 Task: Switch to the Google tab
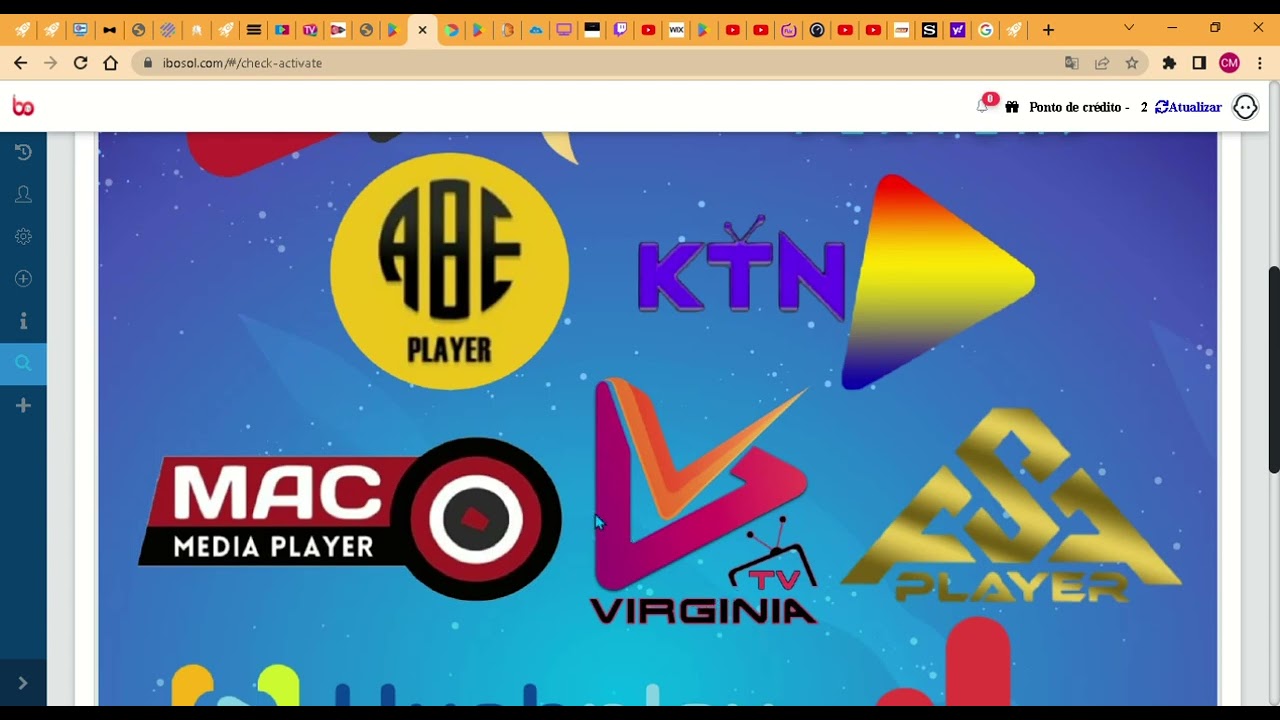[985, 30]
